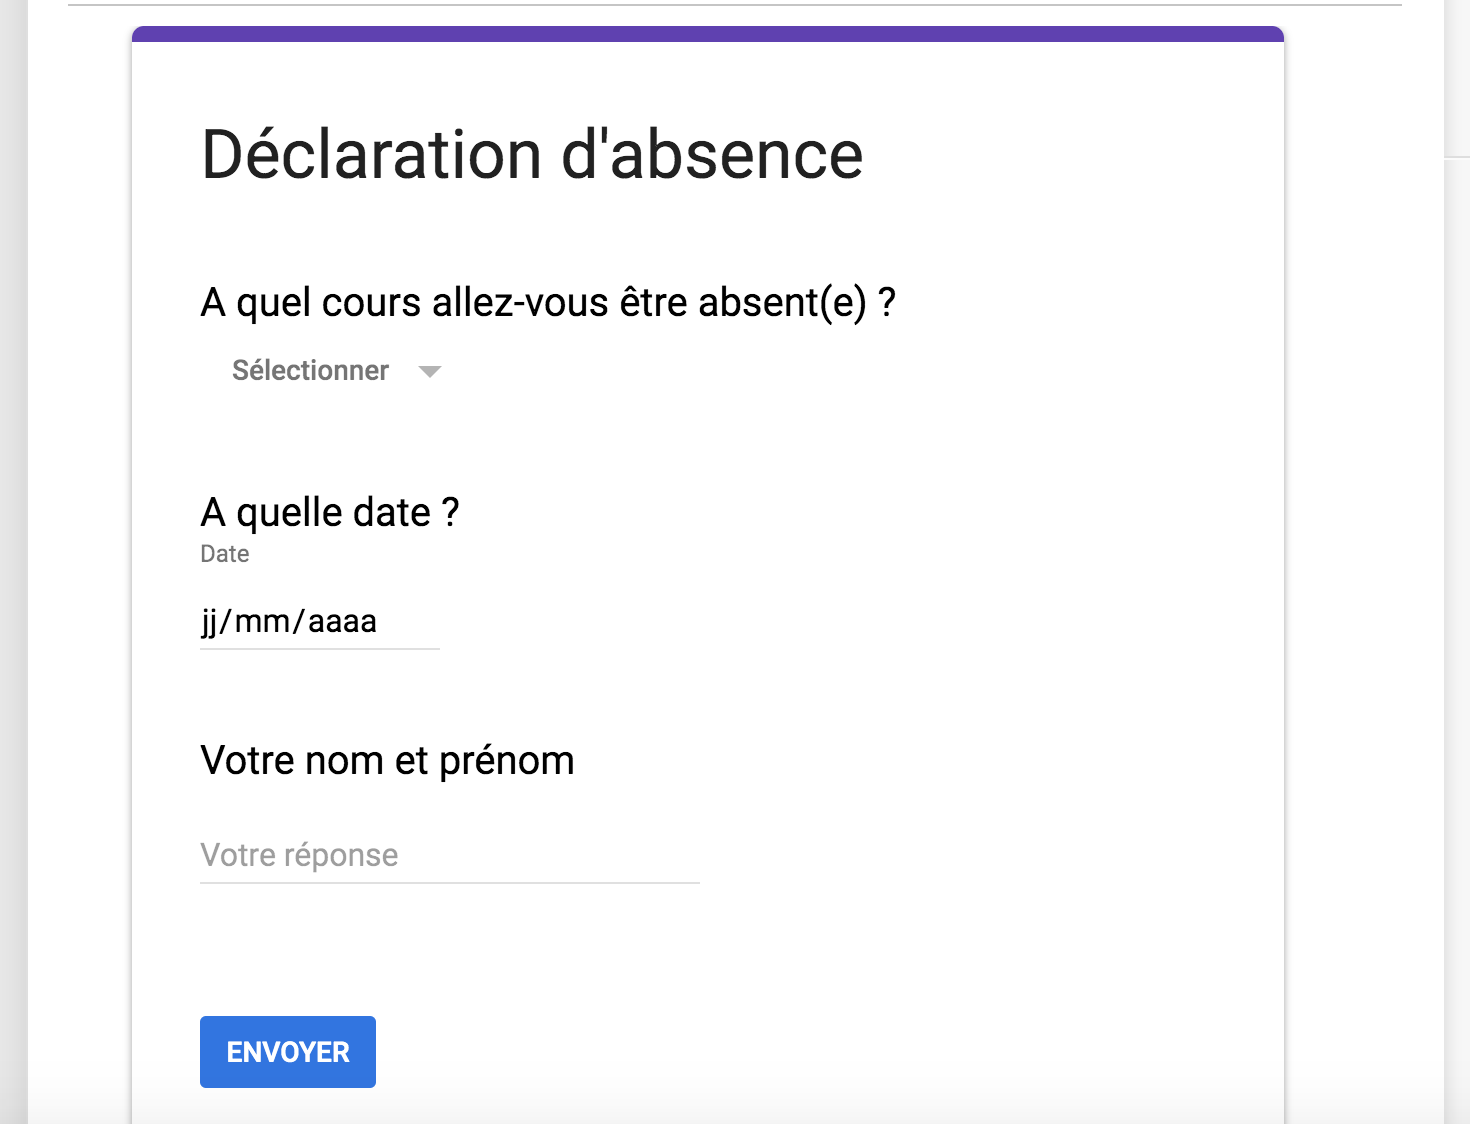Click the absent(e) course question label
This screenshot has height=1124, width=1470.
coord(548,302)
